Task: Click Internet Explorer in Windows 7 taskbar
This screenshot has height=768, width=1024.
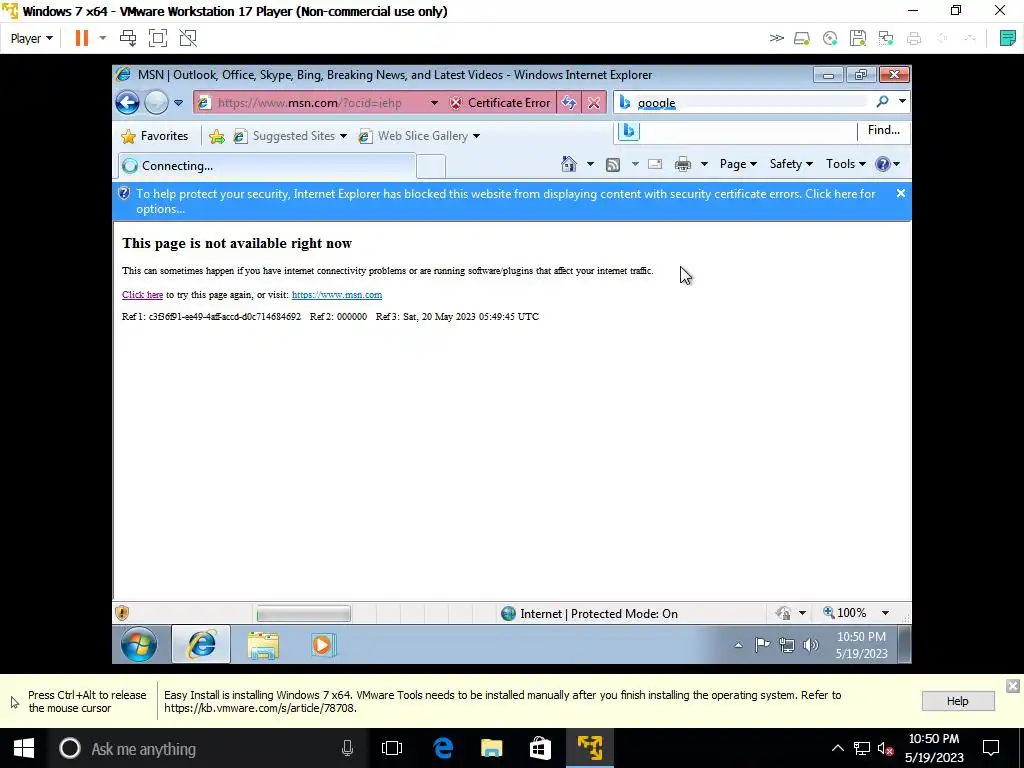Action: [x=201, y=645]
